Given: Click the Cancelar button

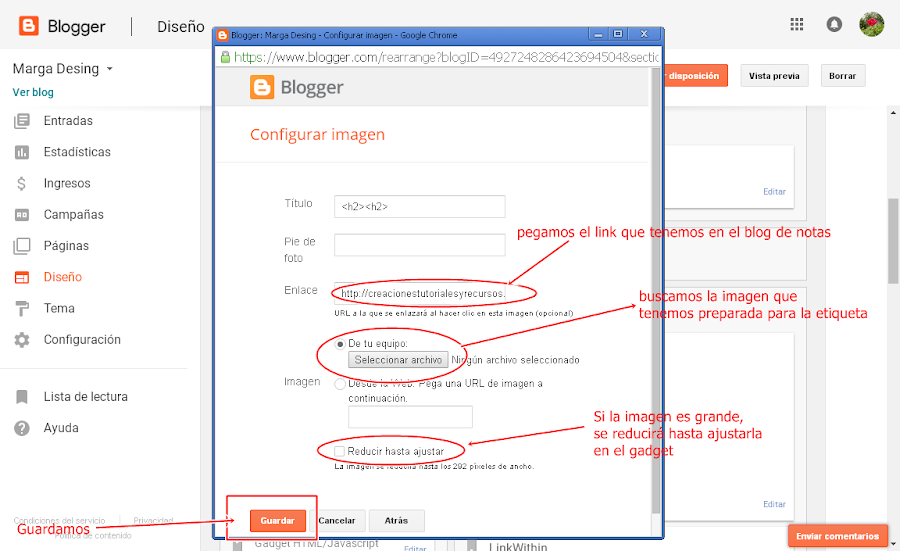Looking at the screenshot, I should 337,521.
